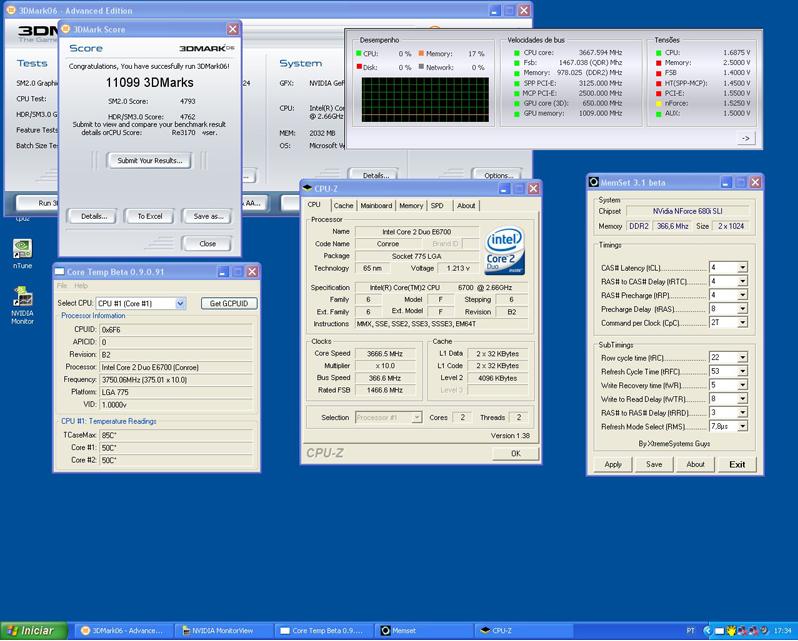
Task: Click Submit Your Results button
Action: point(150,160)
